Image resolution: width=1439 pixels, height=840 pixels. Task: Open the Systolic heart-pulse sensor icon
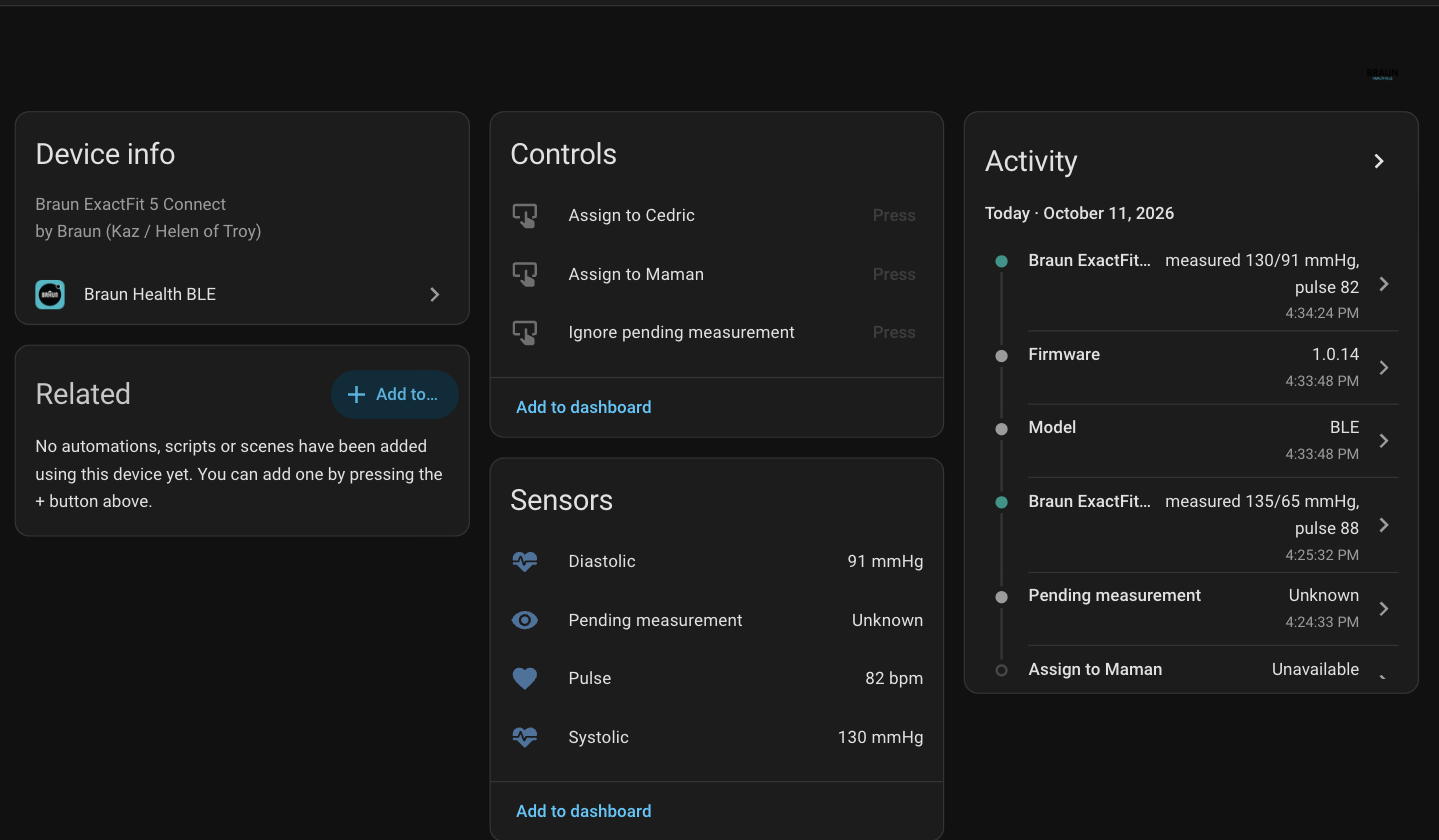pyautogui.click(x=525, y=737)
